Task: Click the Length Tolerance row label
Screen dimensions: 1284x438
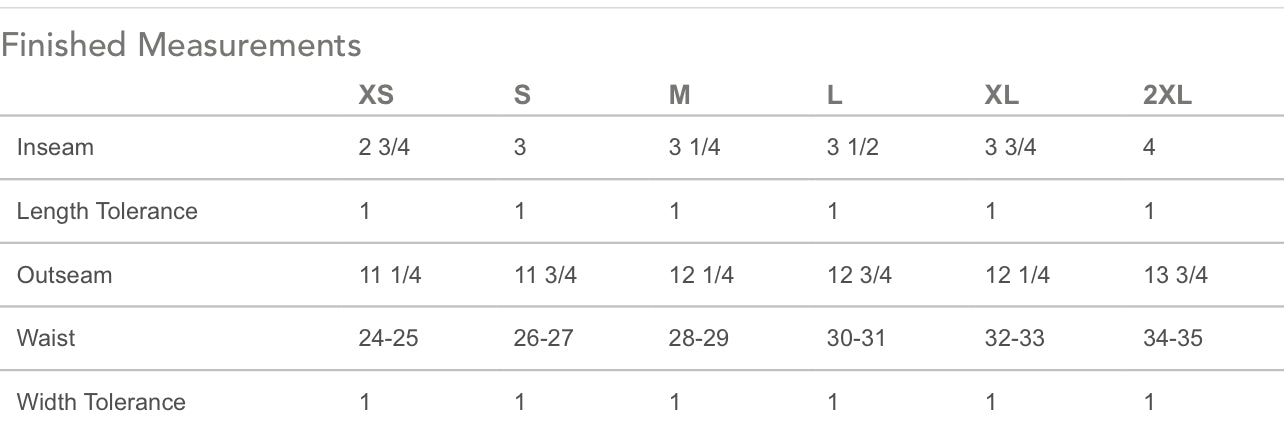Action: tap(107, 211)
